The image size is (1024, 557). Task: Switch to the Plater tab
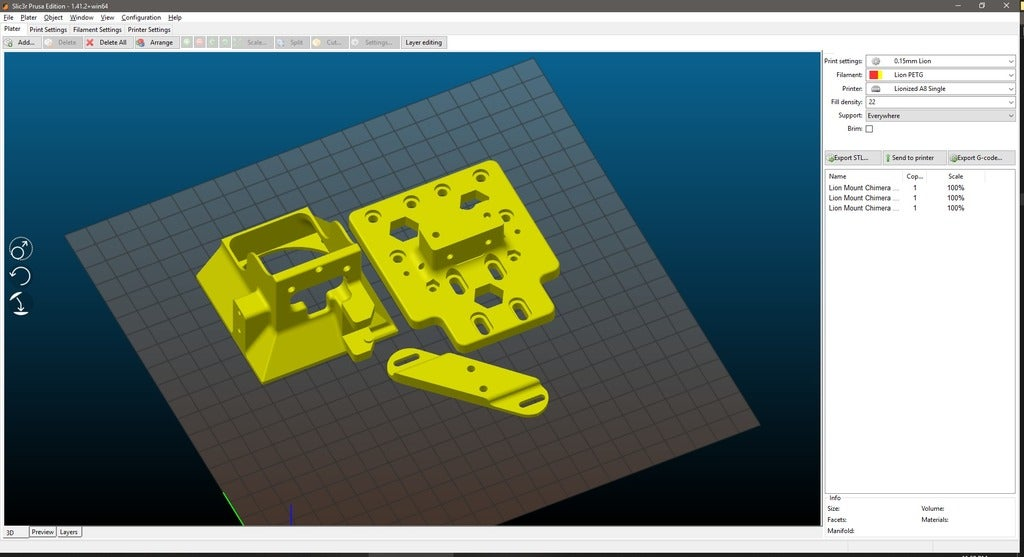[12, 29]
